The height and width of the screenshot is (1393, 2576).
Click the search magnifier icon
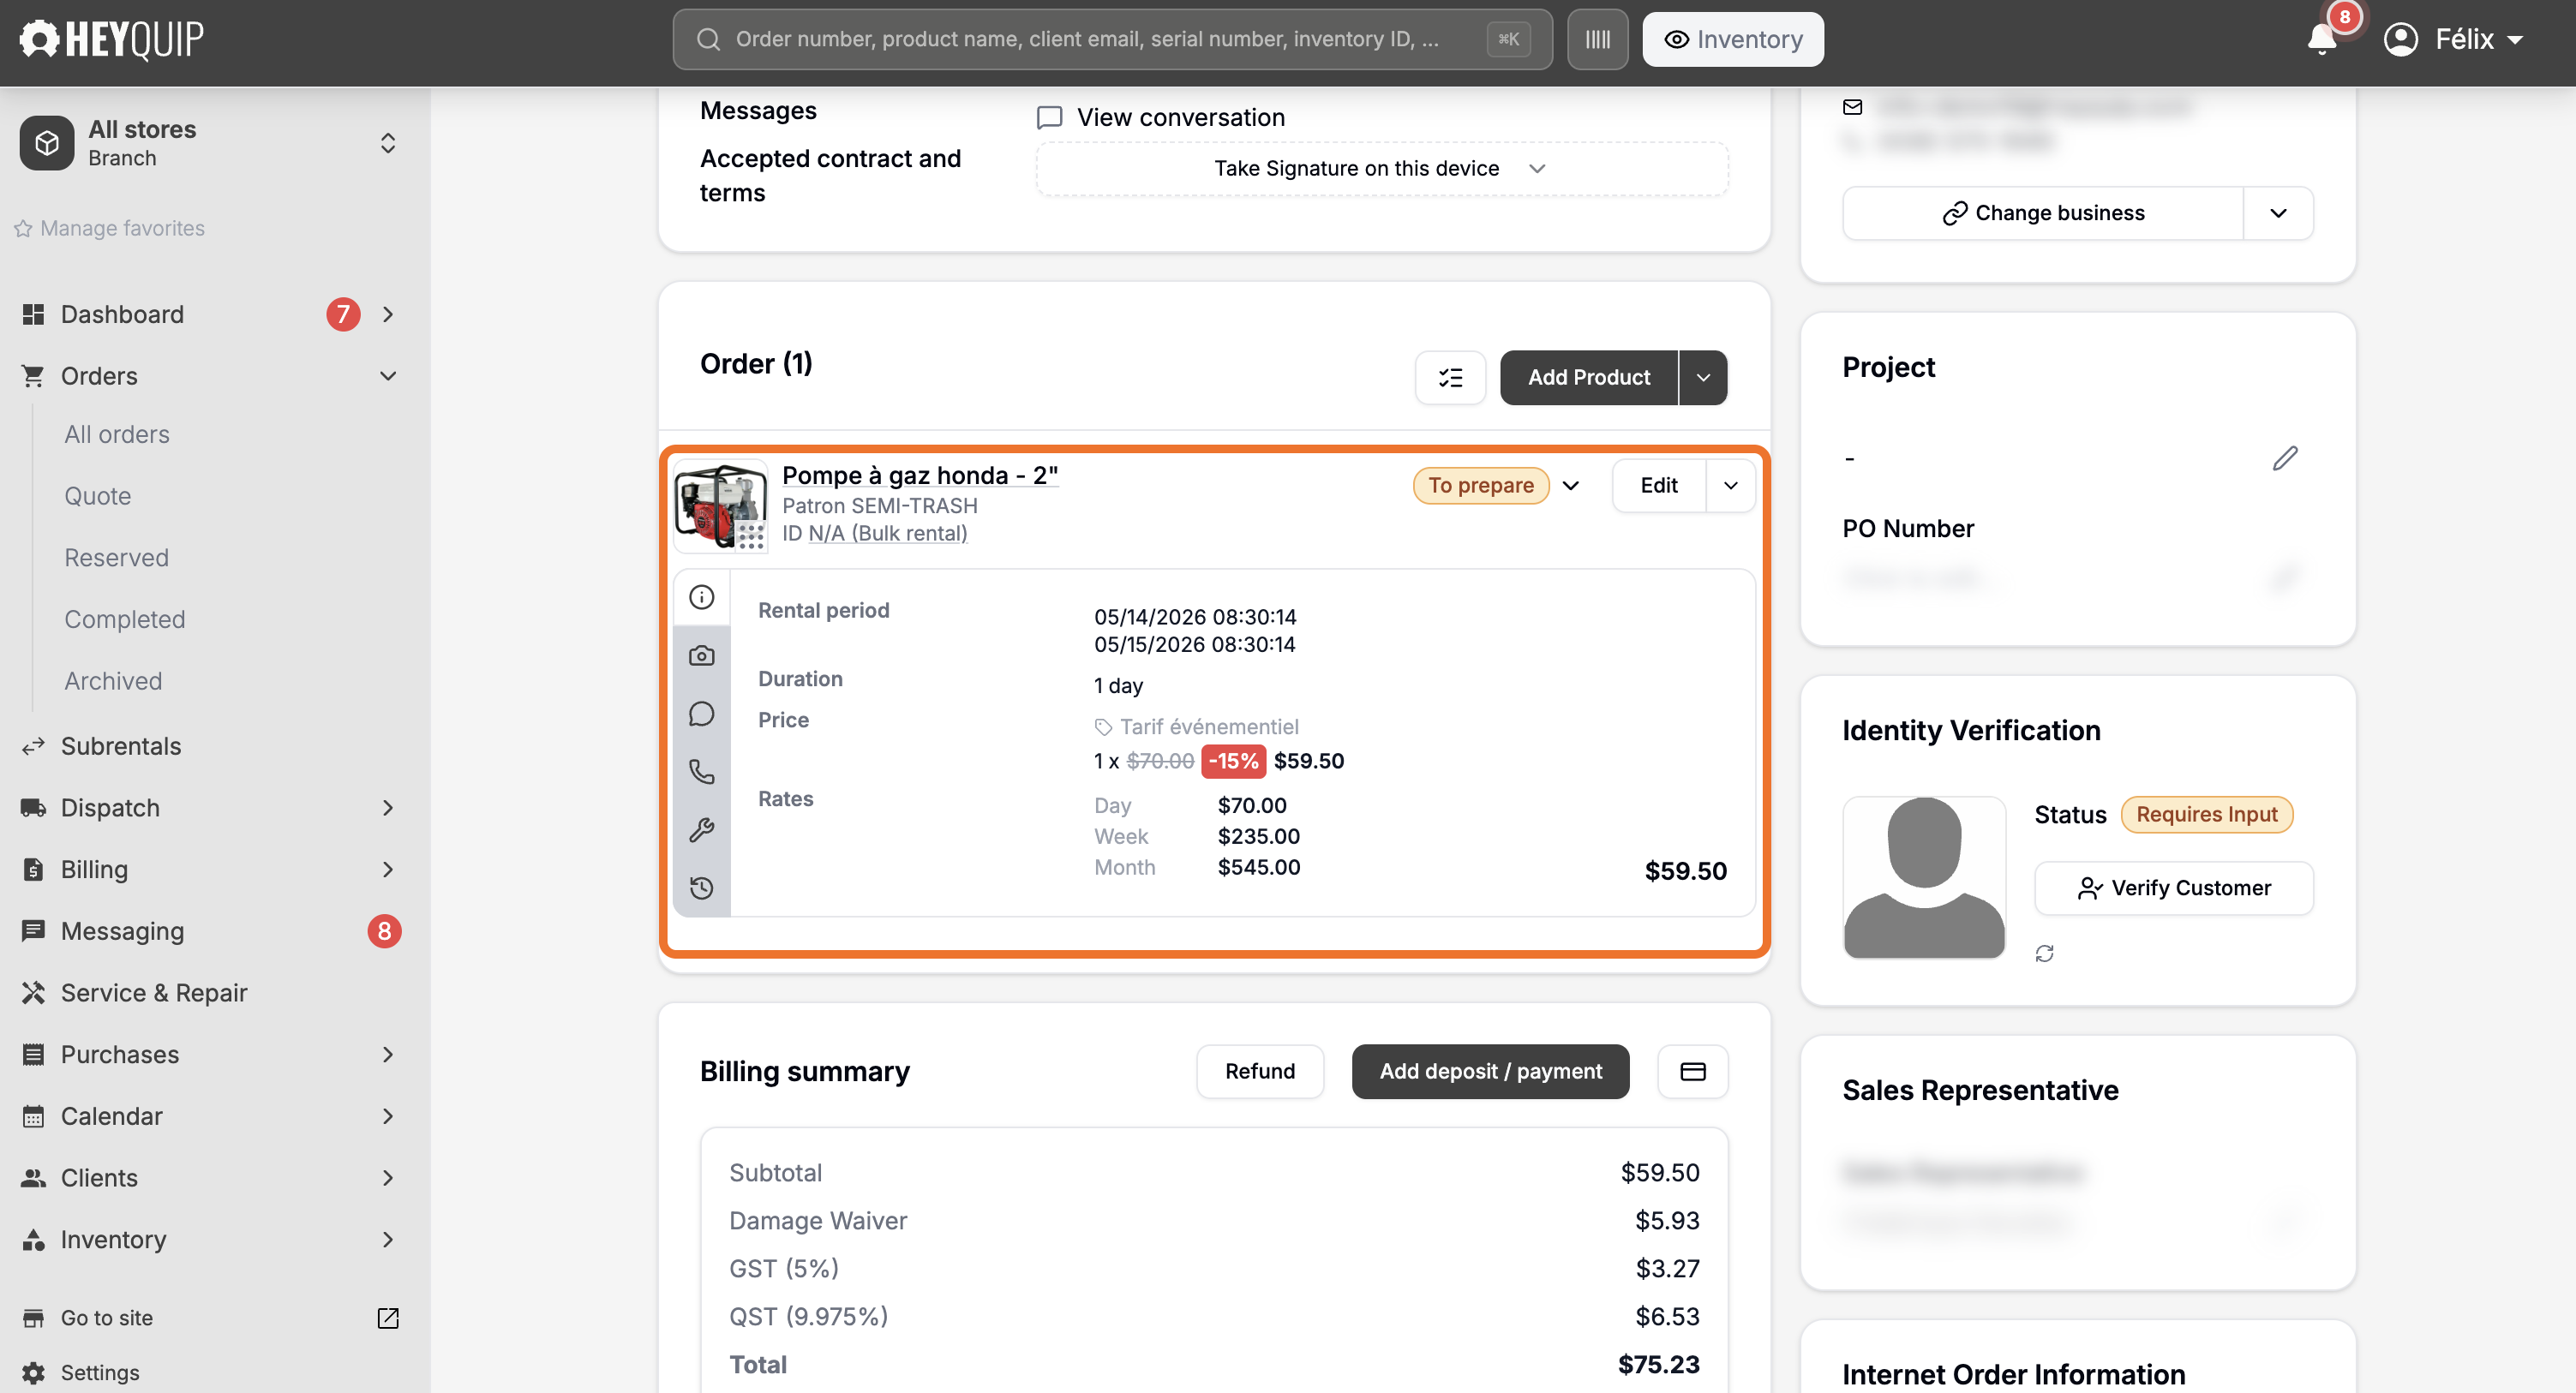708,39
